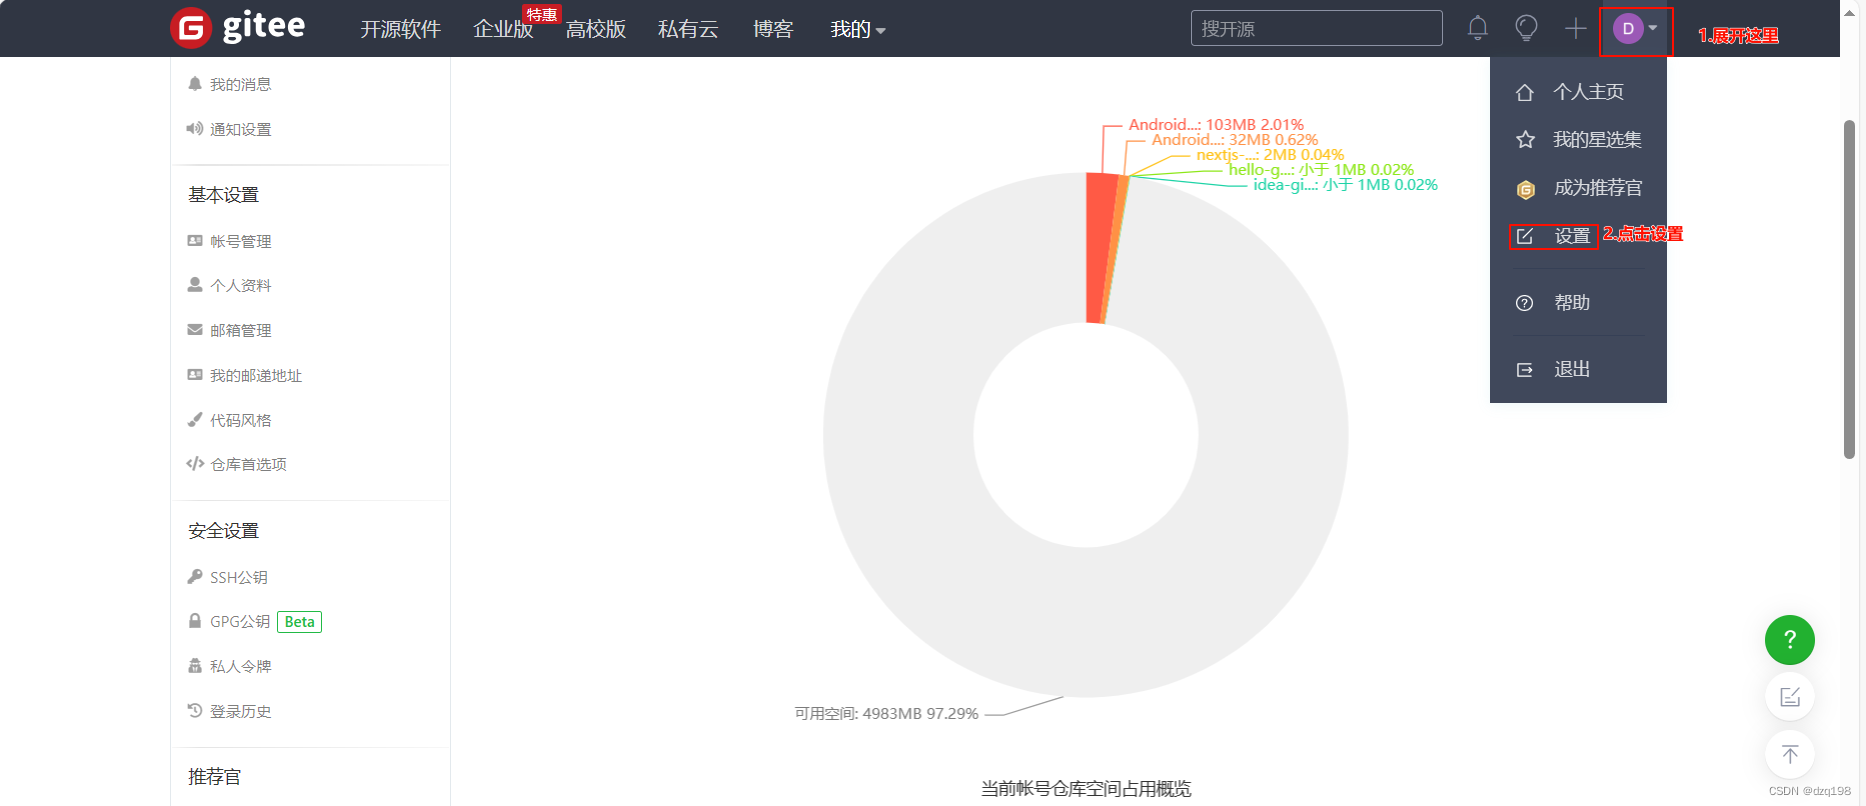Open 我的消息 in sidebar
Image resolution: width=1866 pixels, height=806 pixels.
(241, 85)
